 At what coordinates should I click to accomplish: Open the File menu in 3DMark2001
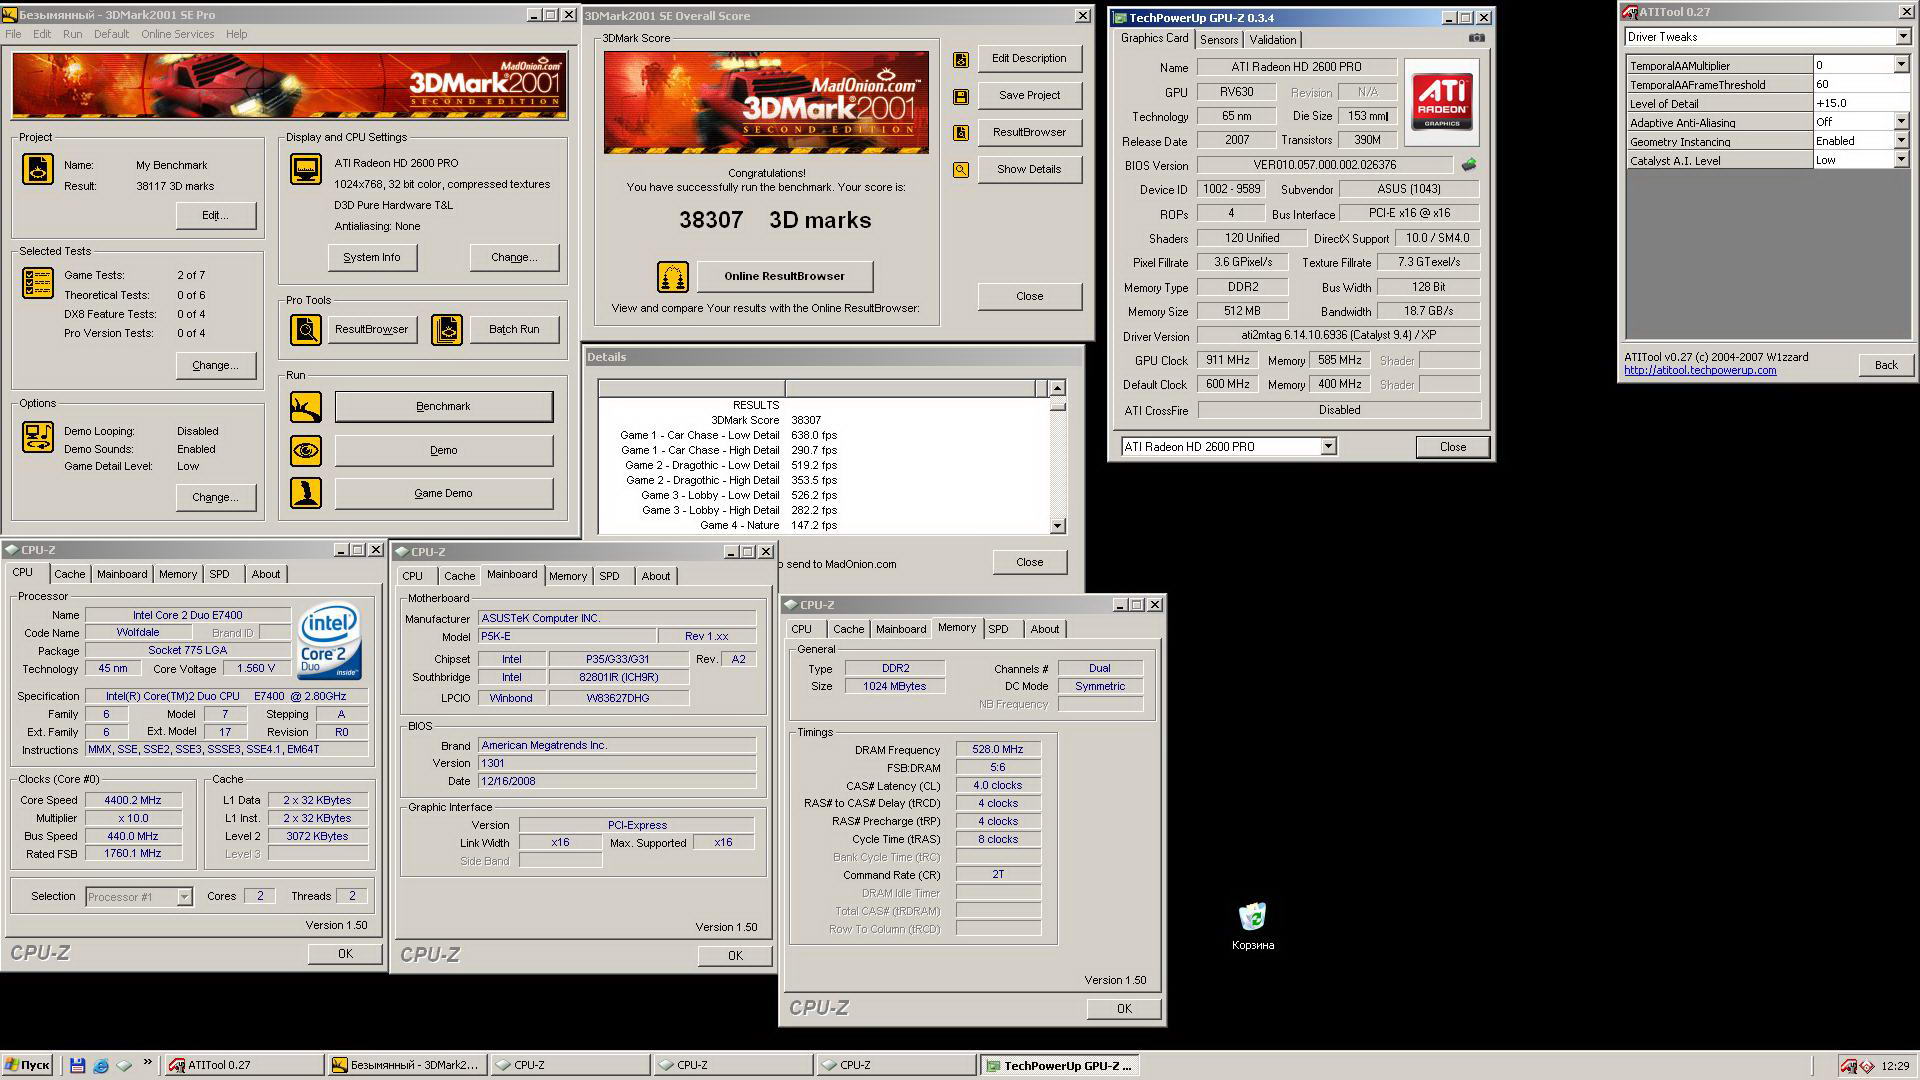(13, 34)
